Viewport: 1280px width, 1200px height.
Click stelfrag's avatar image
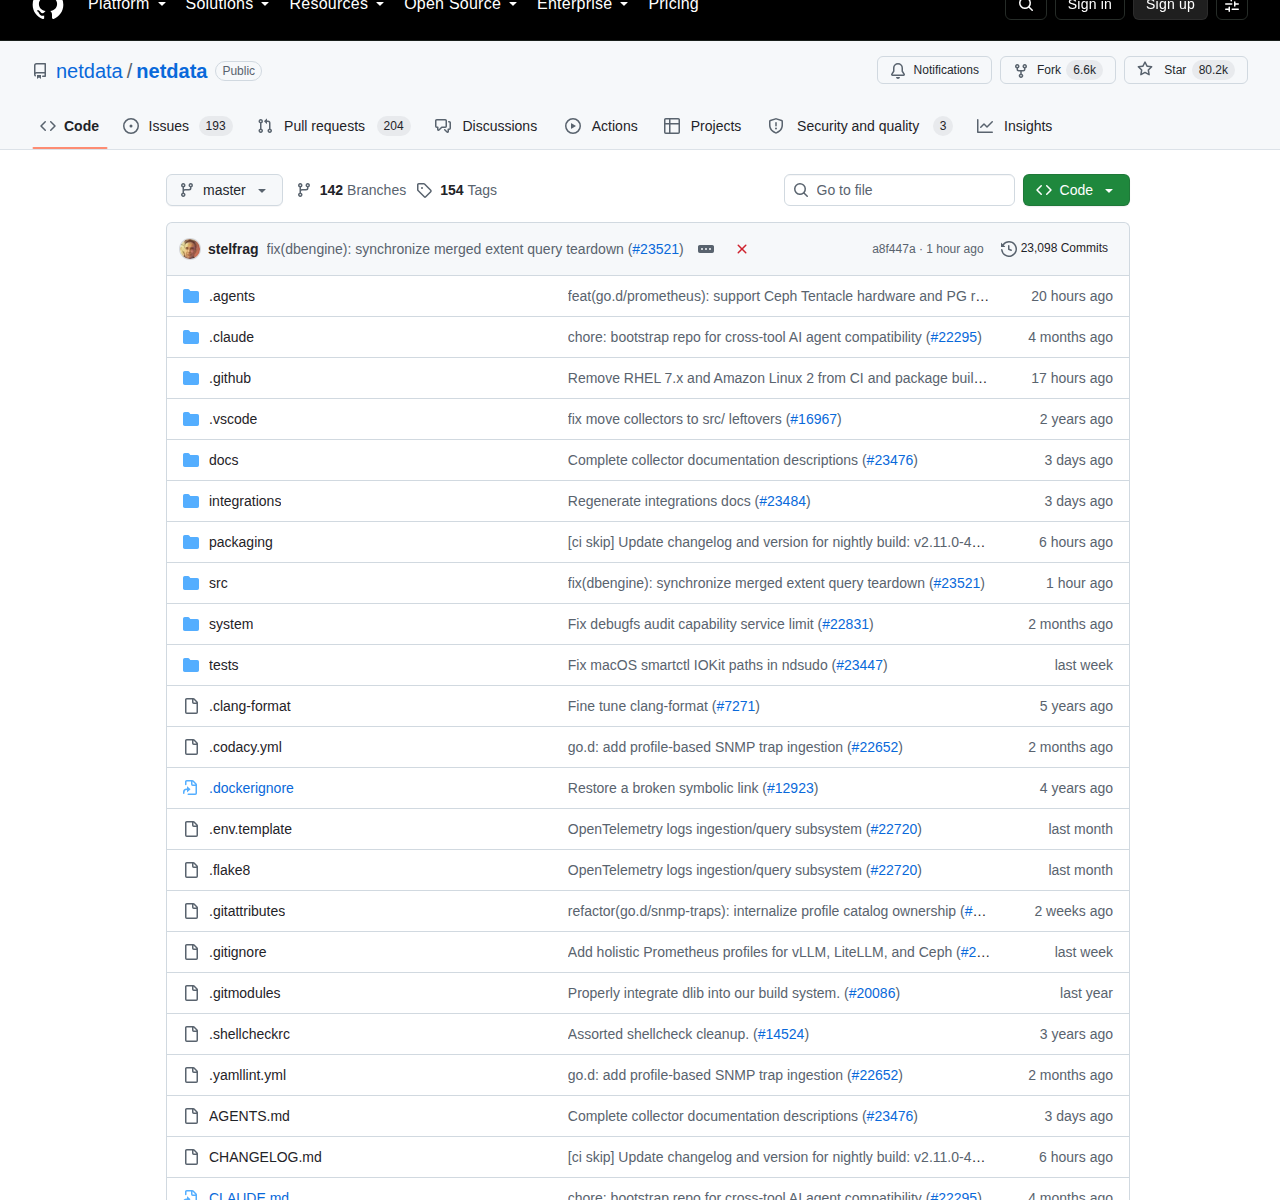coord(190,249)
